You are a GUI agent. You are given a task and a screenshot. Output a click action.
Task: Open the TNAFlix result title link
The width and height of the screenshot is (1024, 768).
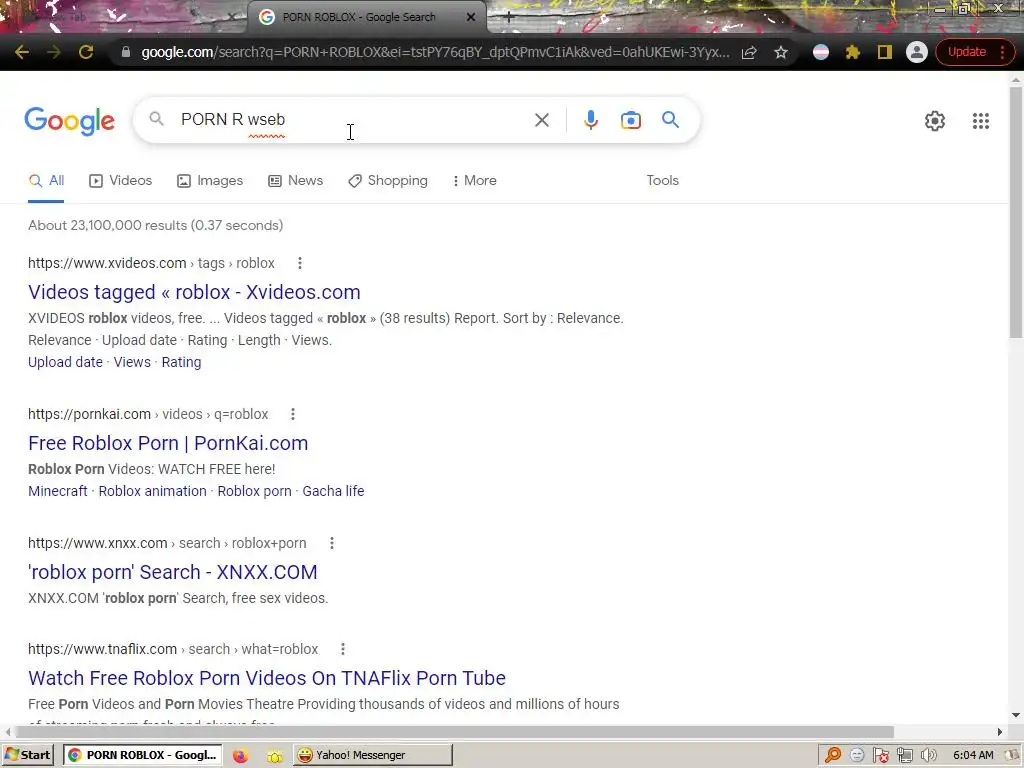[x=266, y=679]
